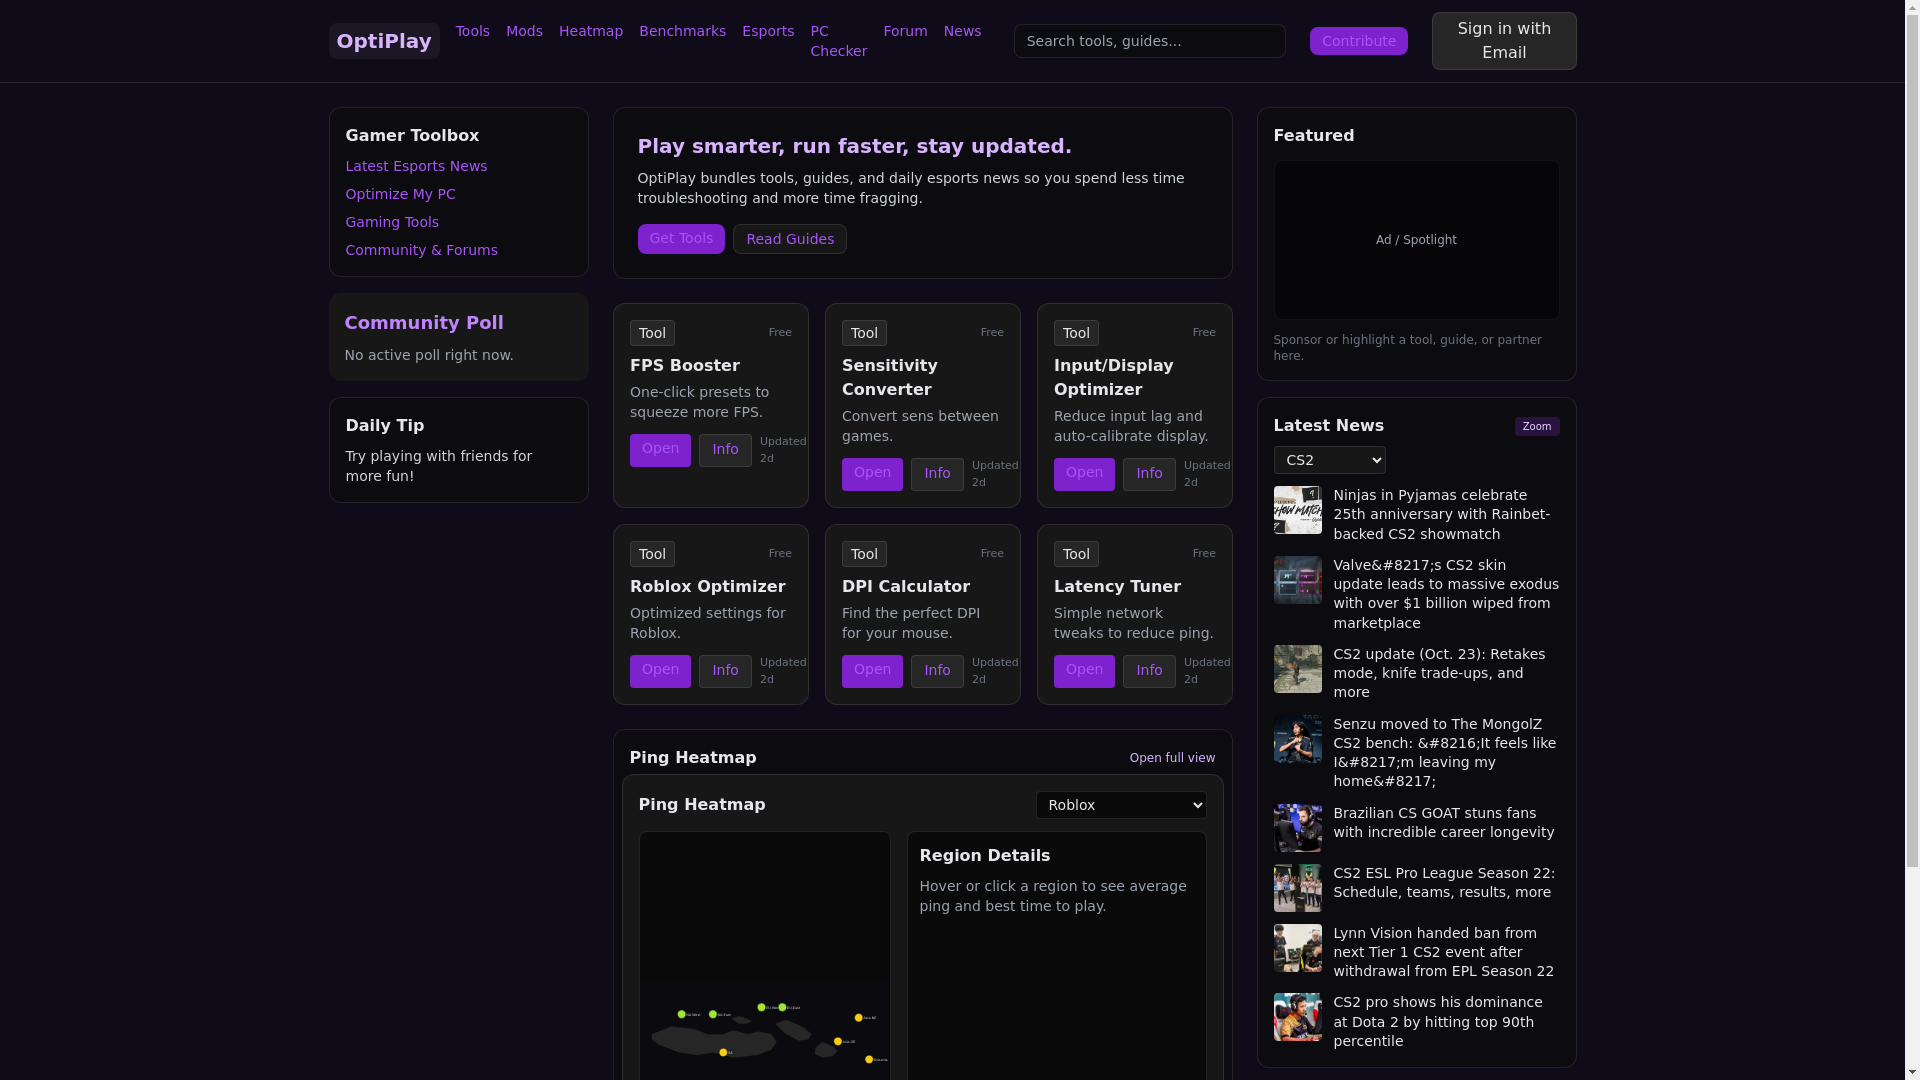Click the OptiPlay logo
The width and height of the screenshot is (1920, 1080).
coord(384,41)
